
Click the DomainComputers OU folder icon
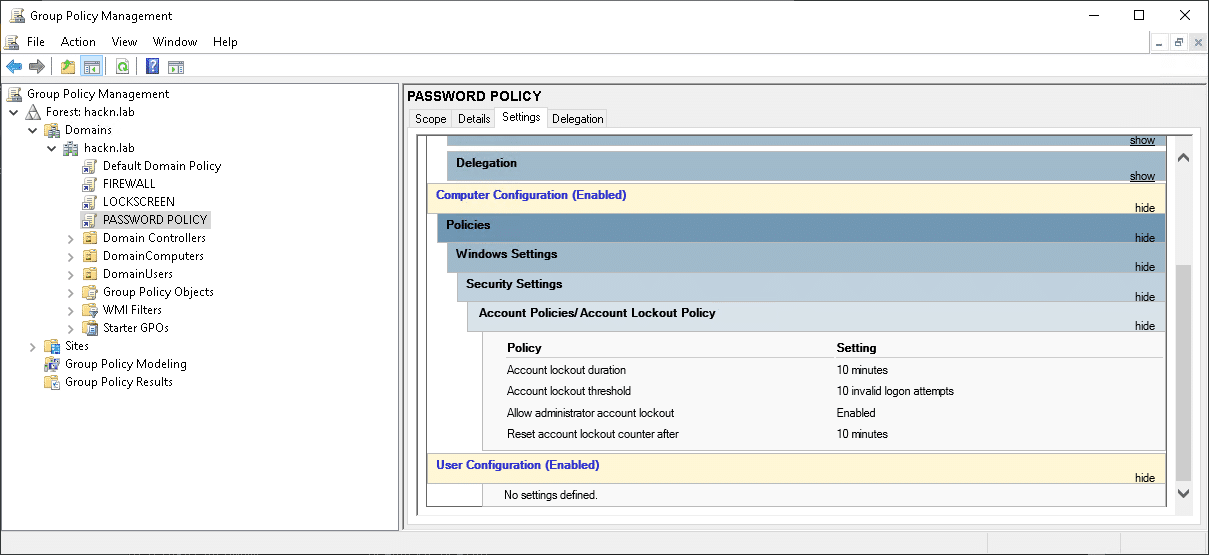(90, 256)
